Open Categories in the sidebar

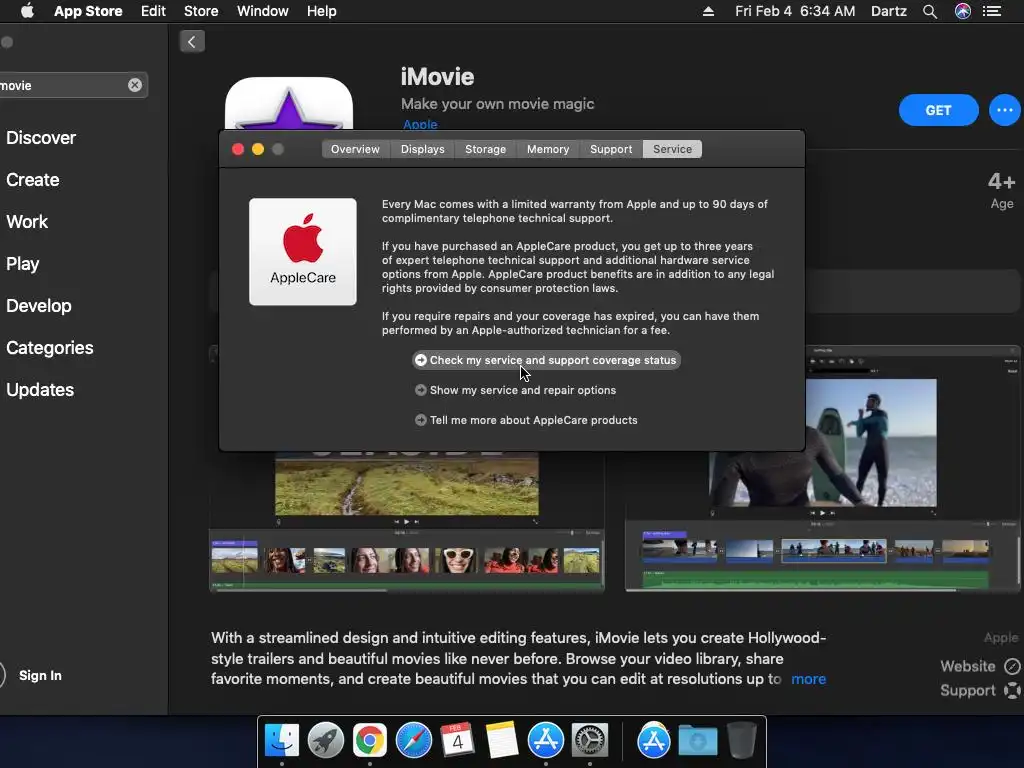click(50, 347)
